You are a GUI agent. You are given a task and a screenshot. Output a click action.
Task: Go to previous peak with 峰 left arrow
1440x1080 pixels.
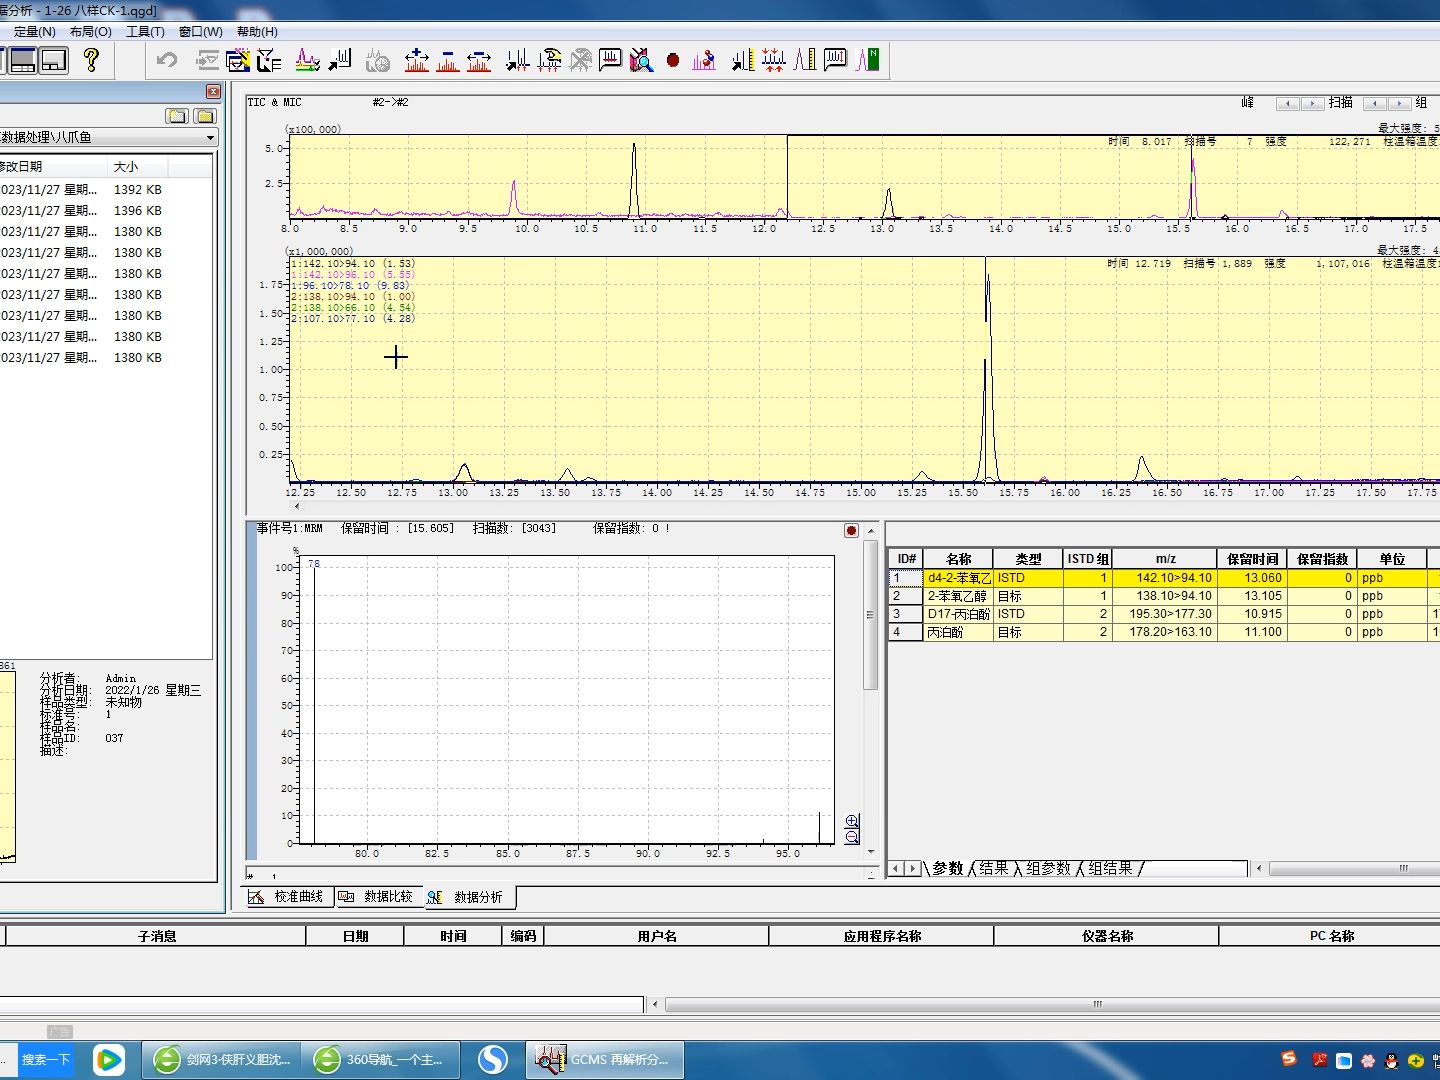1288,103
